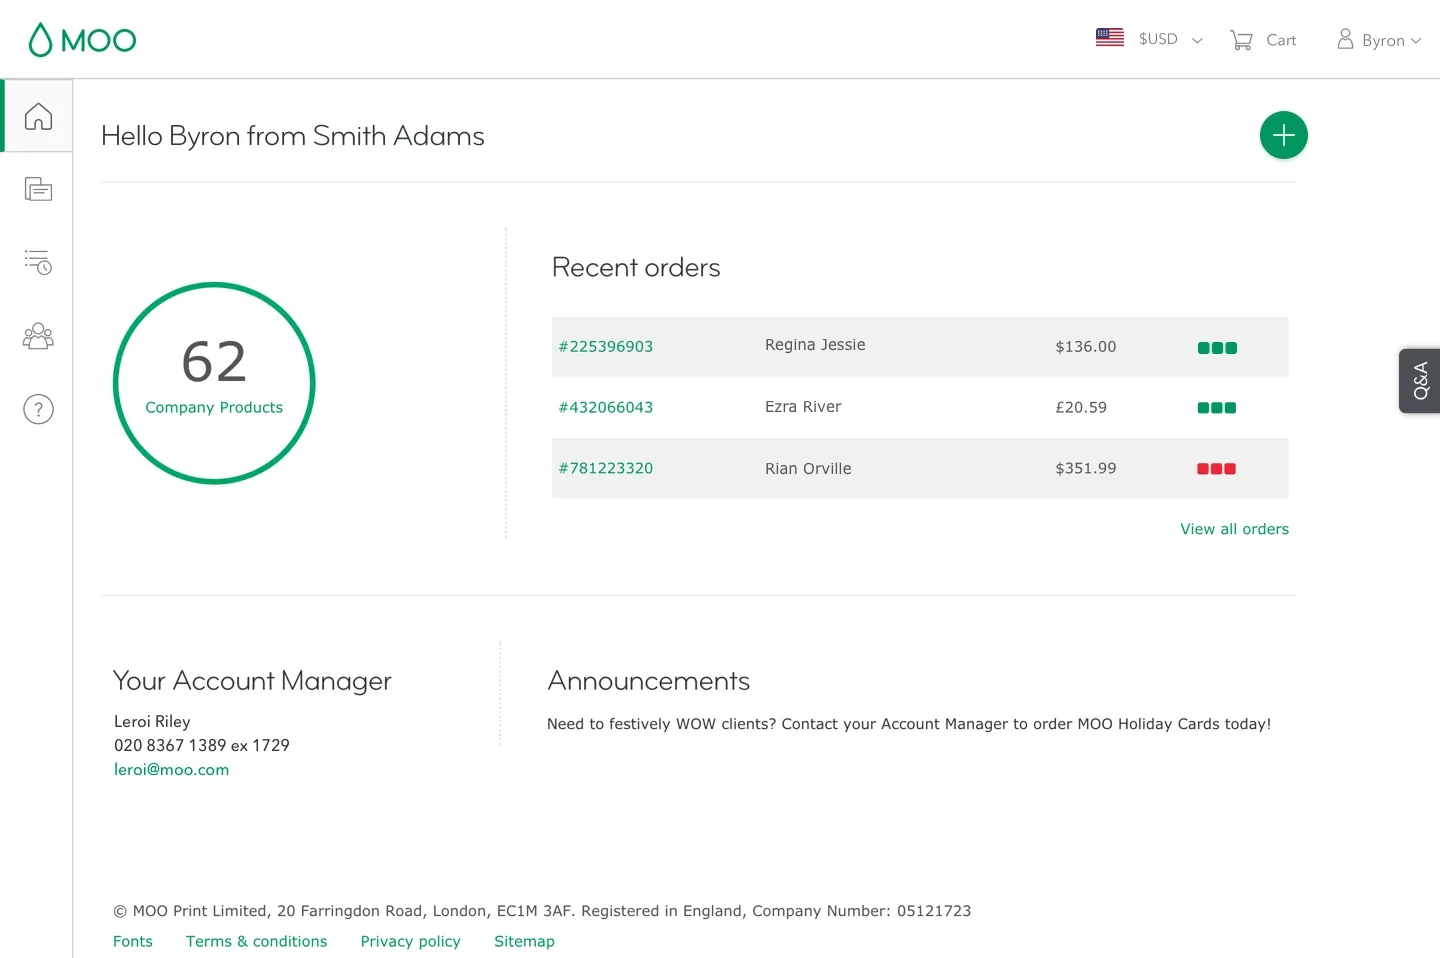This screenshot has width=1440, height=958.
Task: Email account manager at leroi@moo.com
Action: 171,770
